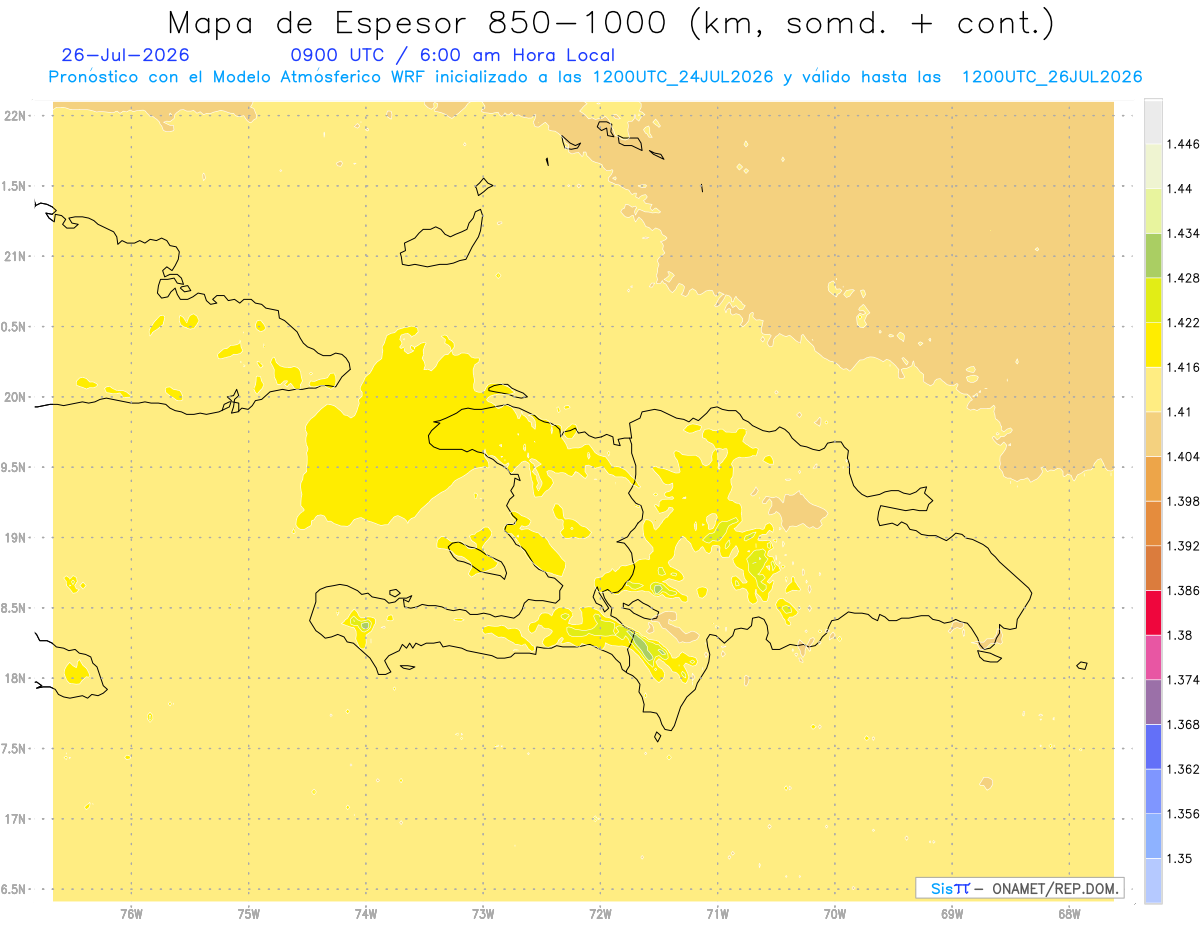
Task: Click the legend value '1.386'
Action: click(1183, 591)
